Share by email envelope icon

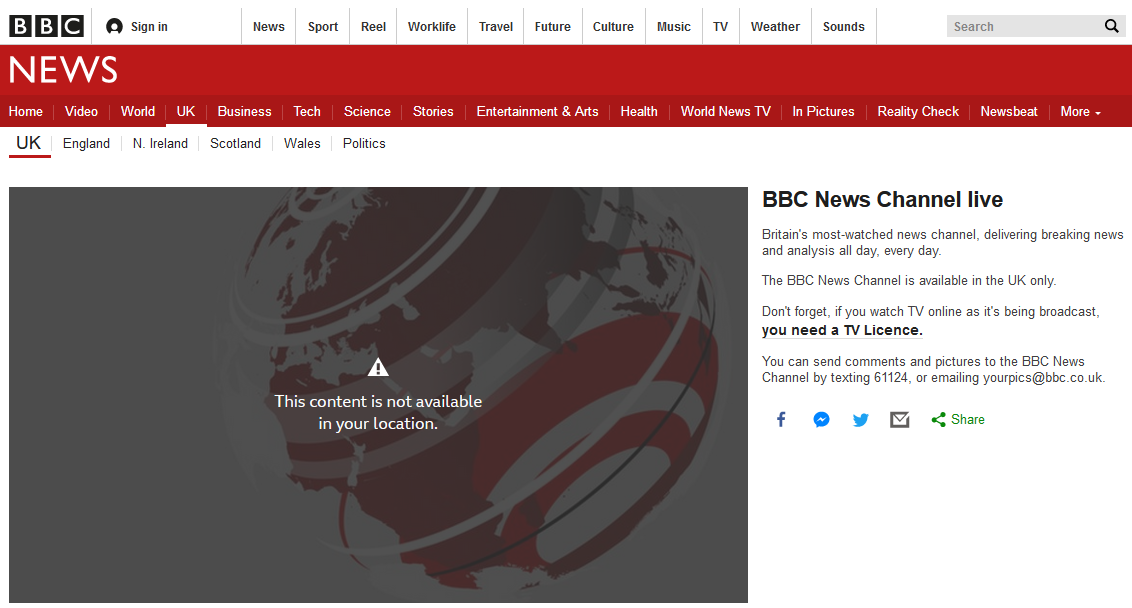point(900,420)
